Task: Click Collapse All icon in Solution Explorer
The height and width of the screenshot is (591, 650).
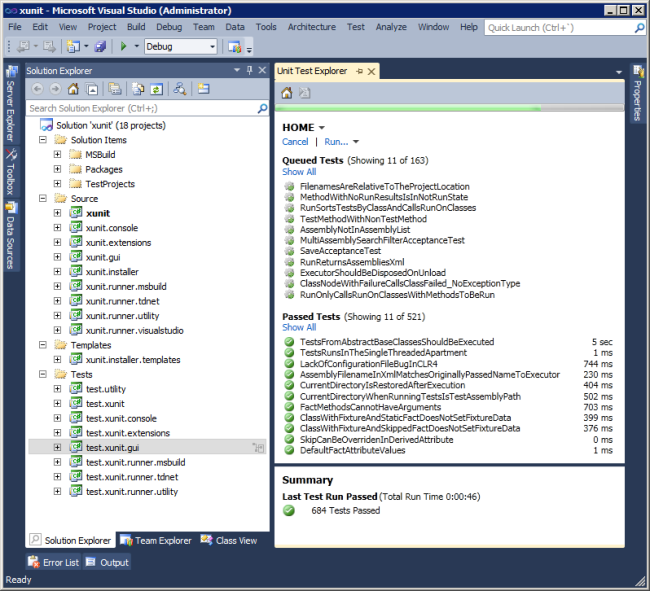Action: pos(92,89)
